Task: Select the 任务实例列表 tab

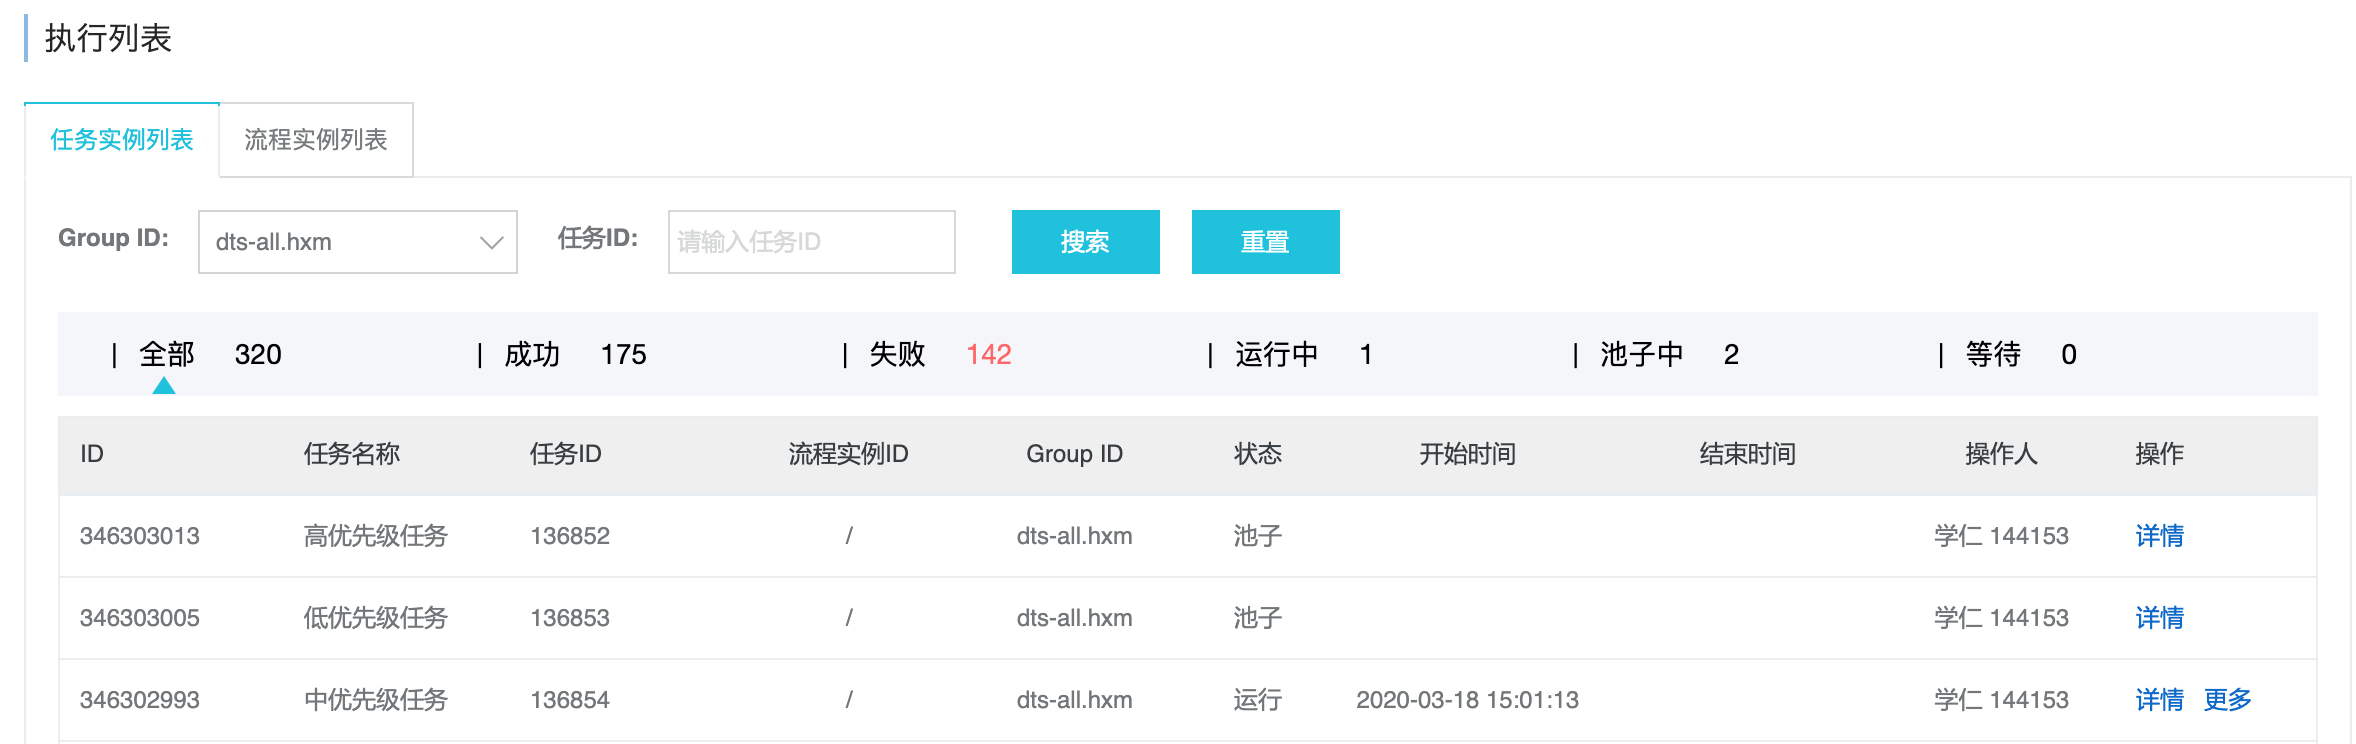Action: click(122, 140)
